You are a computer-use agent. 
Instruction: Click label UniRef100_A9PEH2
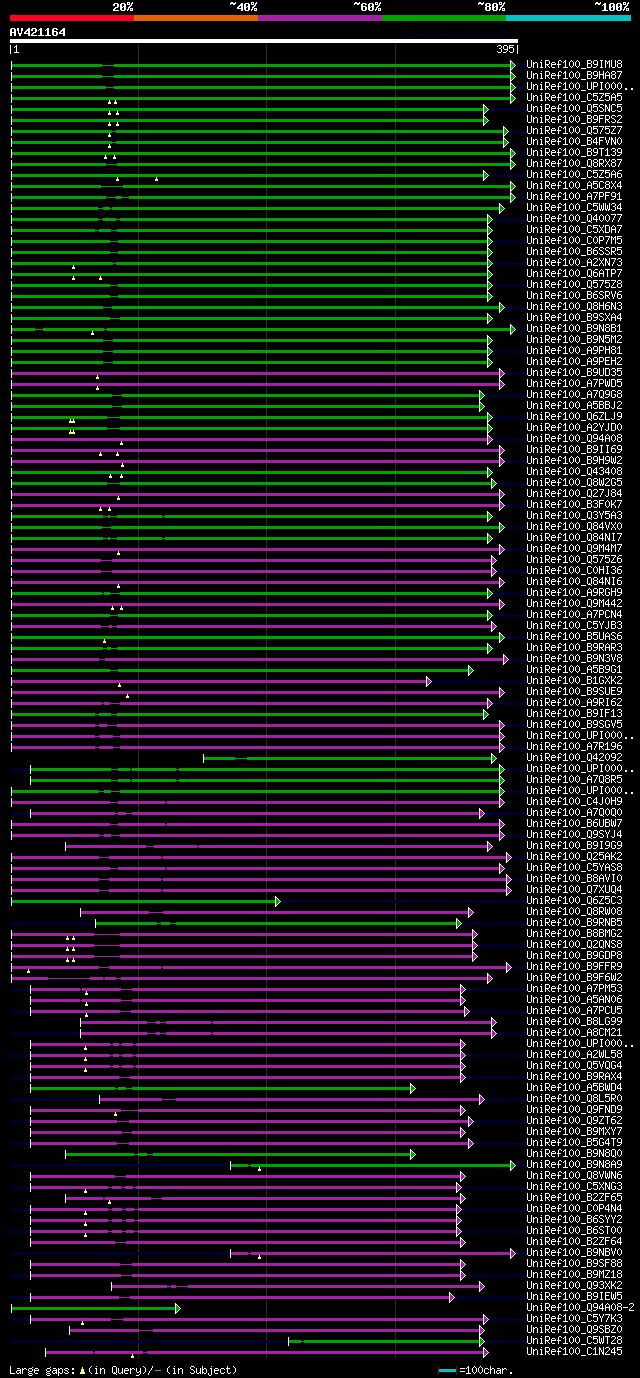pyautogui.click(x=574, y=361)
